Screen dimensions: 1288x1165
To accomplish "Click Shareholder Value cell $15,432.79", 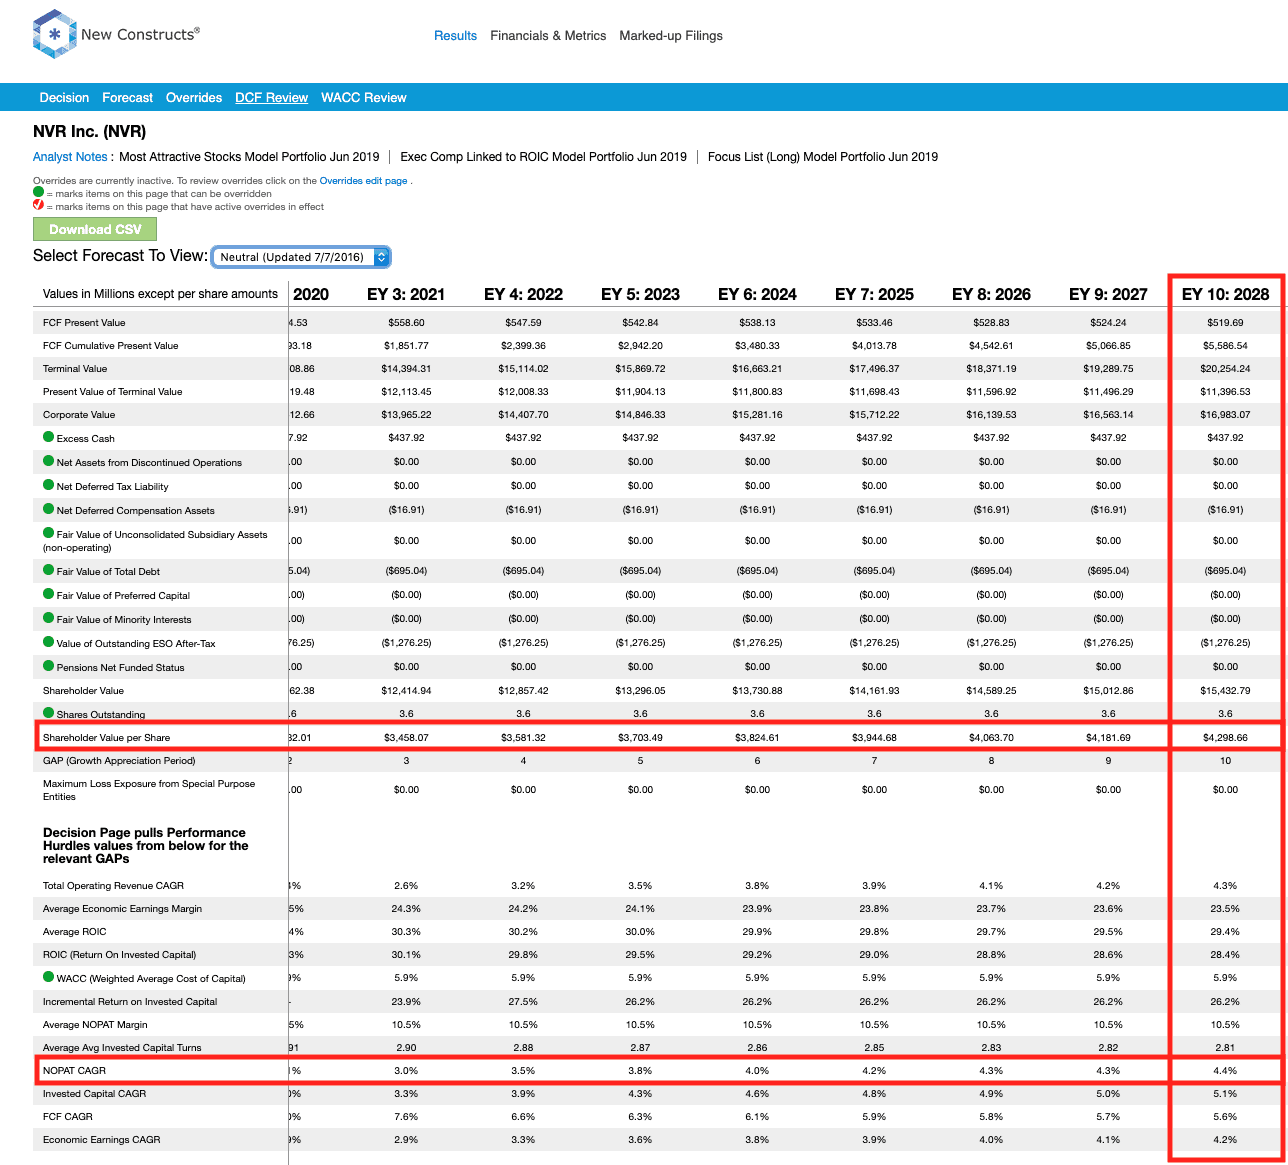I will 1225,690.
